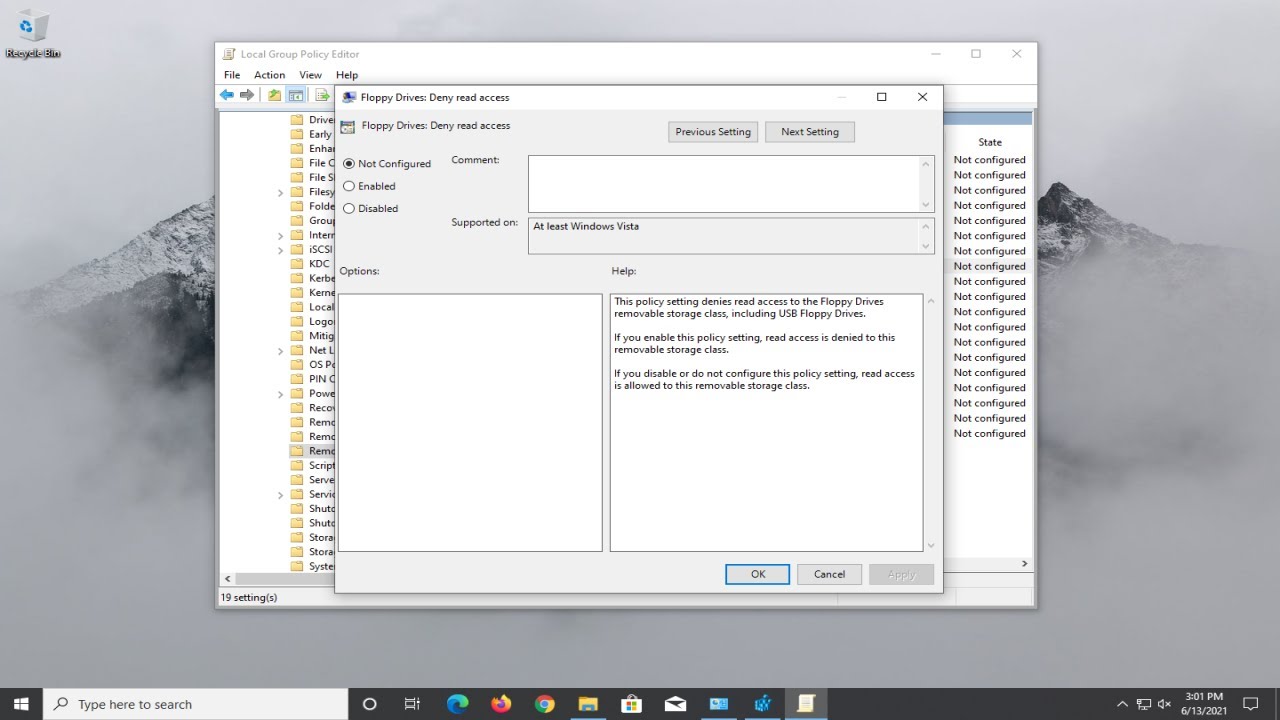The height and width of the screenshot is (720, 1280).
Task: Select the 'Kerbe' tree item
Action: click(321, 278)
